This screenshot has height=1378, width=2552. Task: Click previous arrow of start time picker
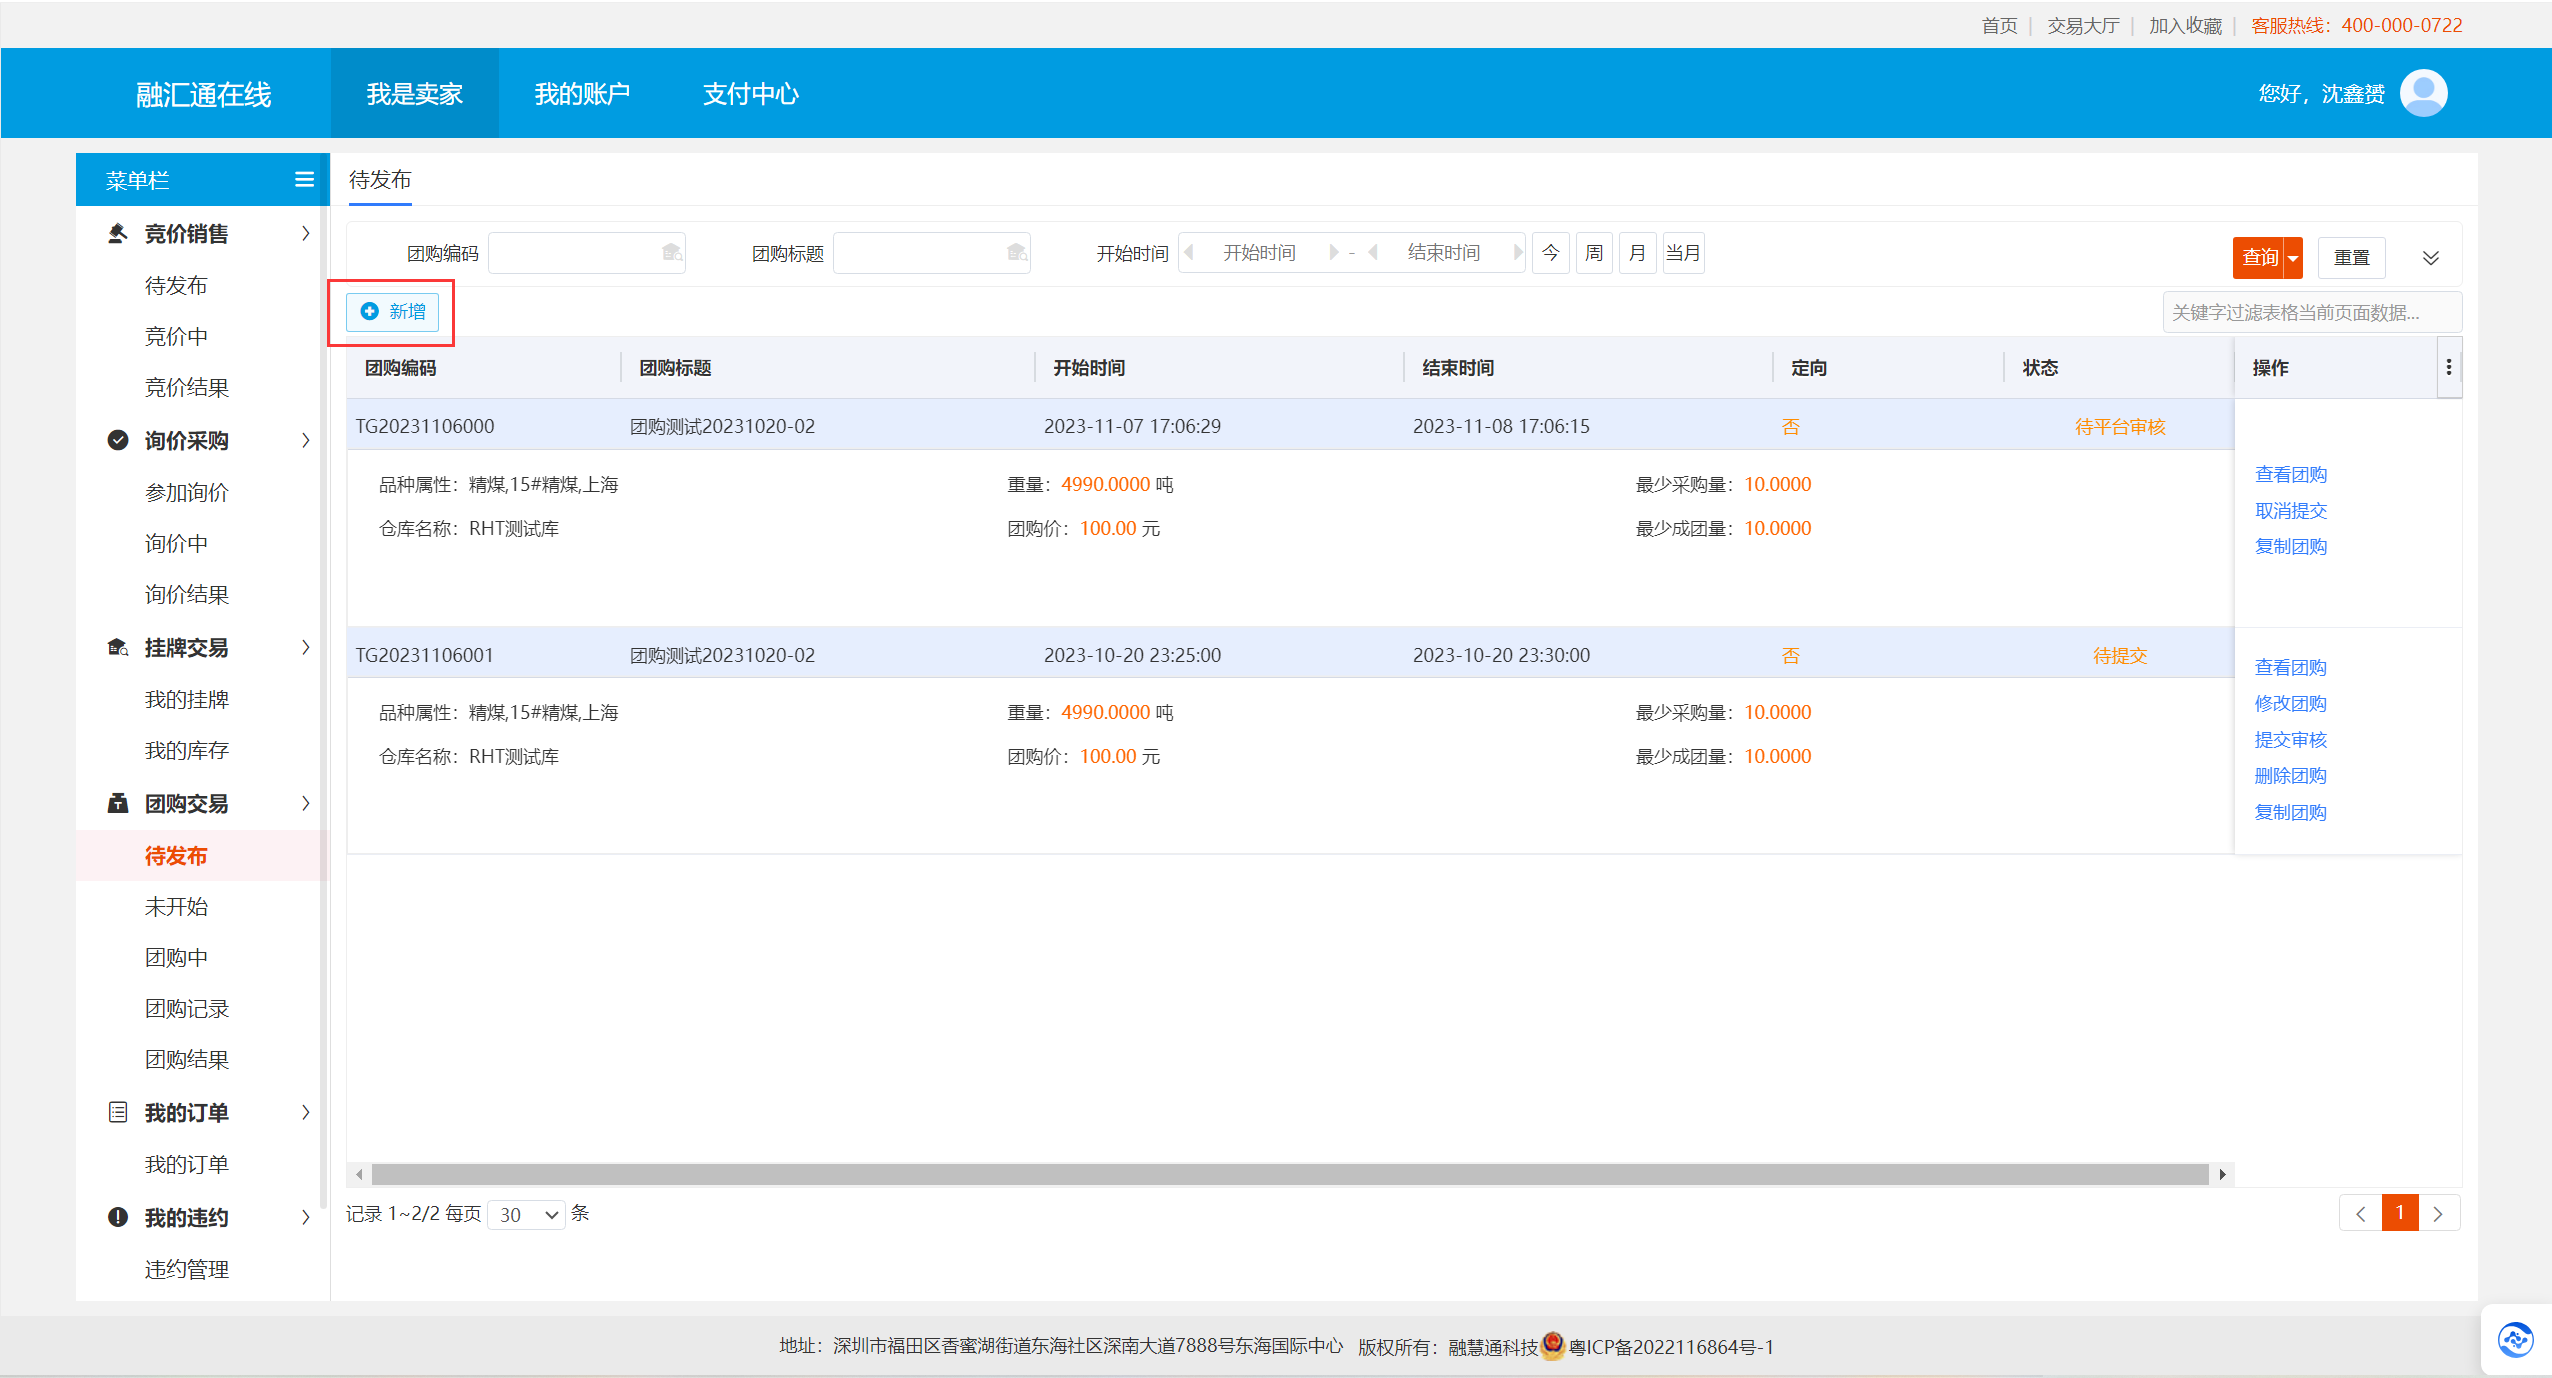tap(1189, 252)
